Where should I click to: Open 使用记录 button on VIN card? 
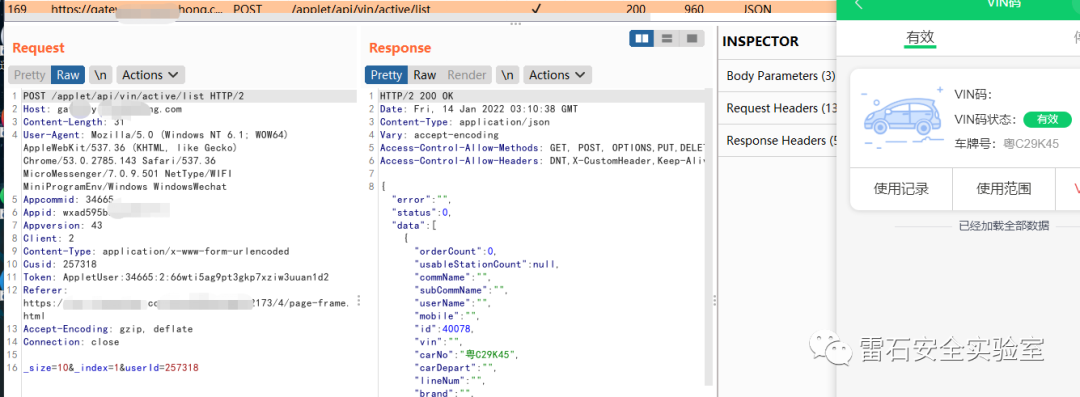tap(901, 189)
